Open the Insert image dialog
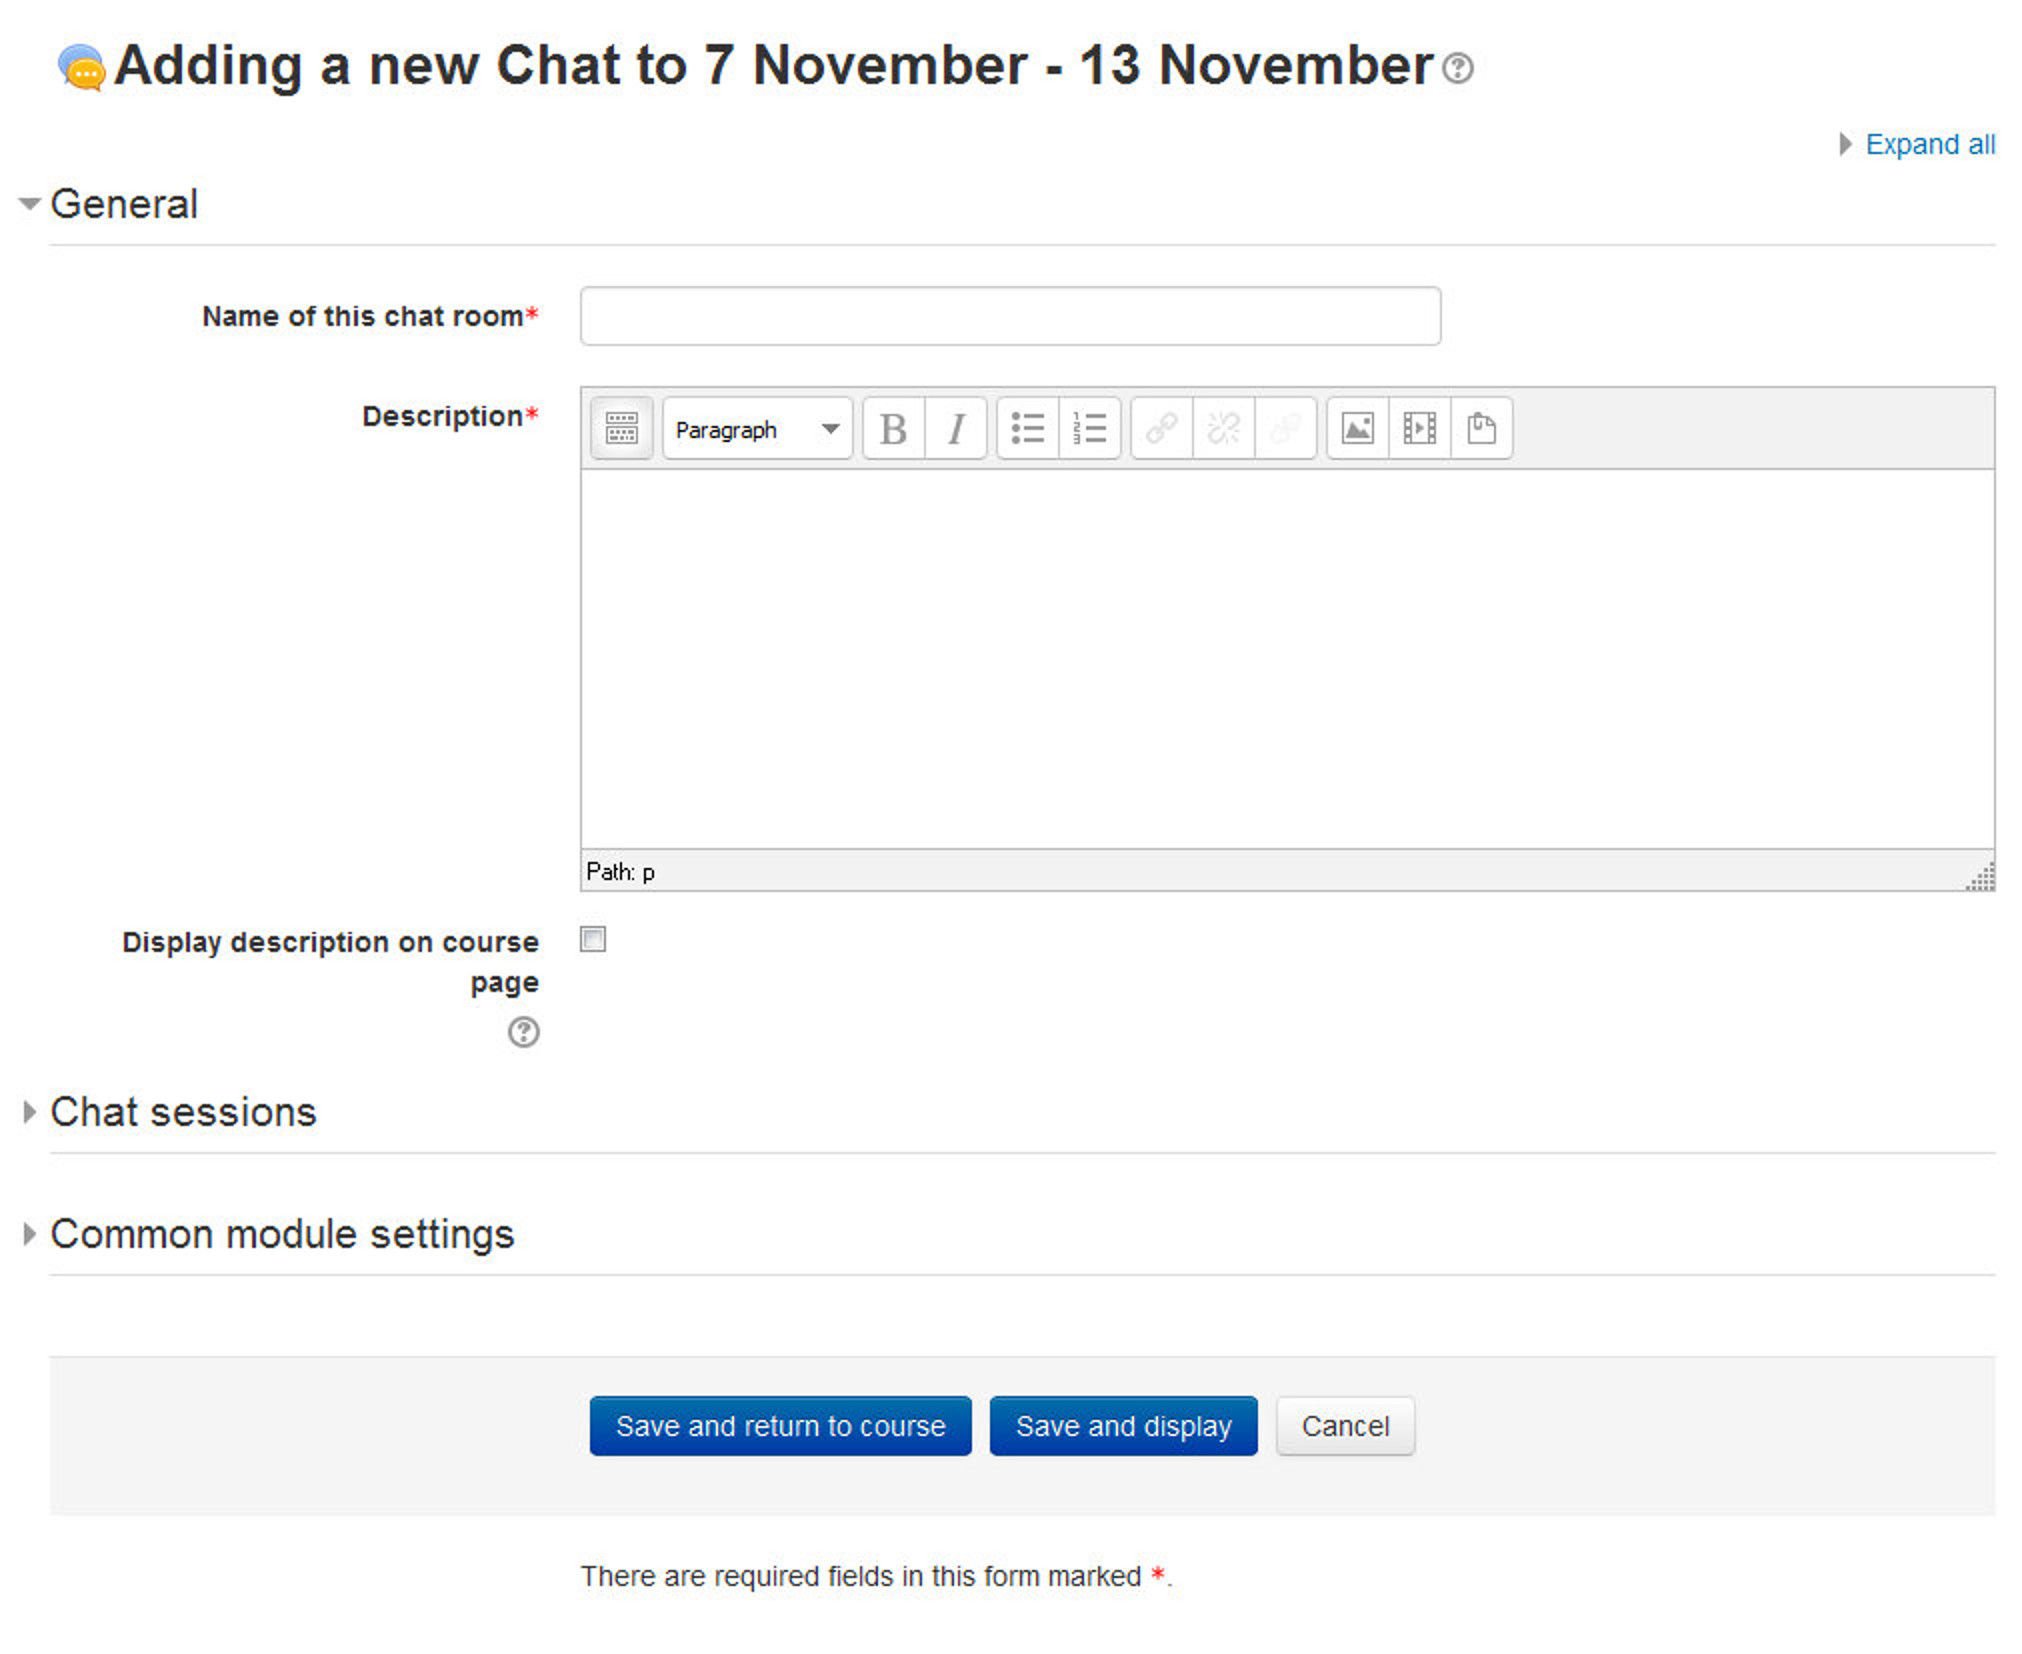This screenshot has height=1654, width=2022. tap(1358, 428)
